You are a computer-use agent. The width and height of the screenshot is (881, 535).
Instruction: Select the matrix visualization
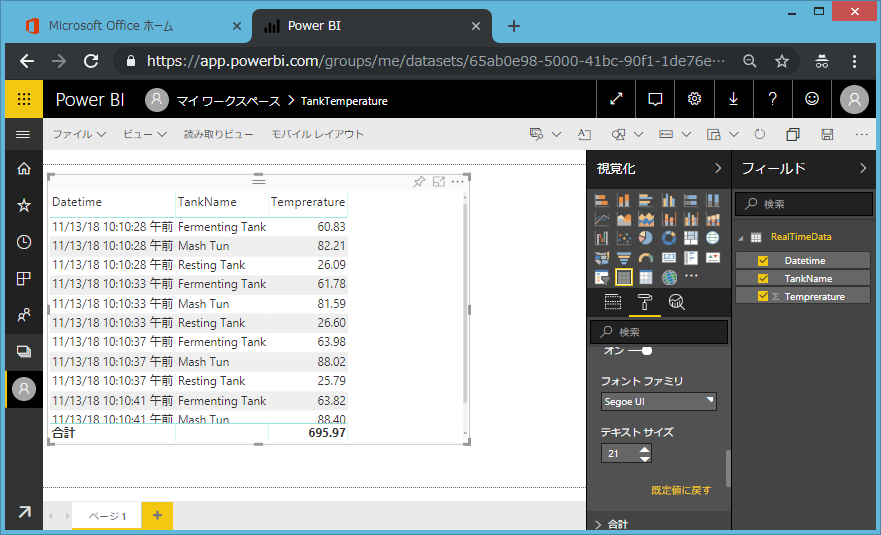coord(646,277)
